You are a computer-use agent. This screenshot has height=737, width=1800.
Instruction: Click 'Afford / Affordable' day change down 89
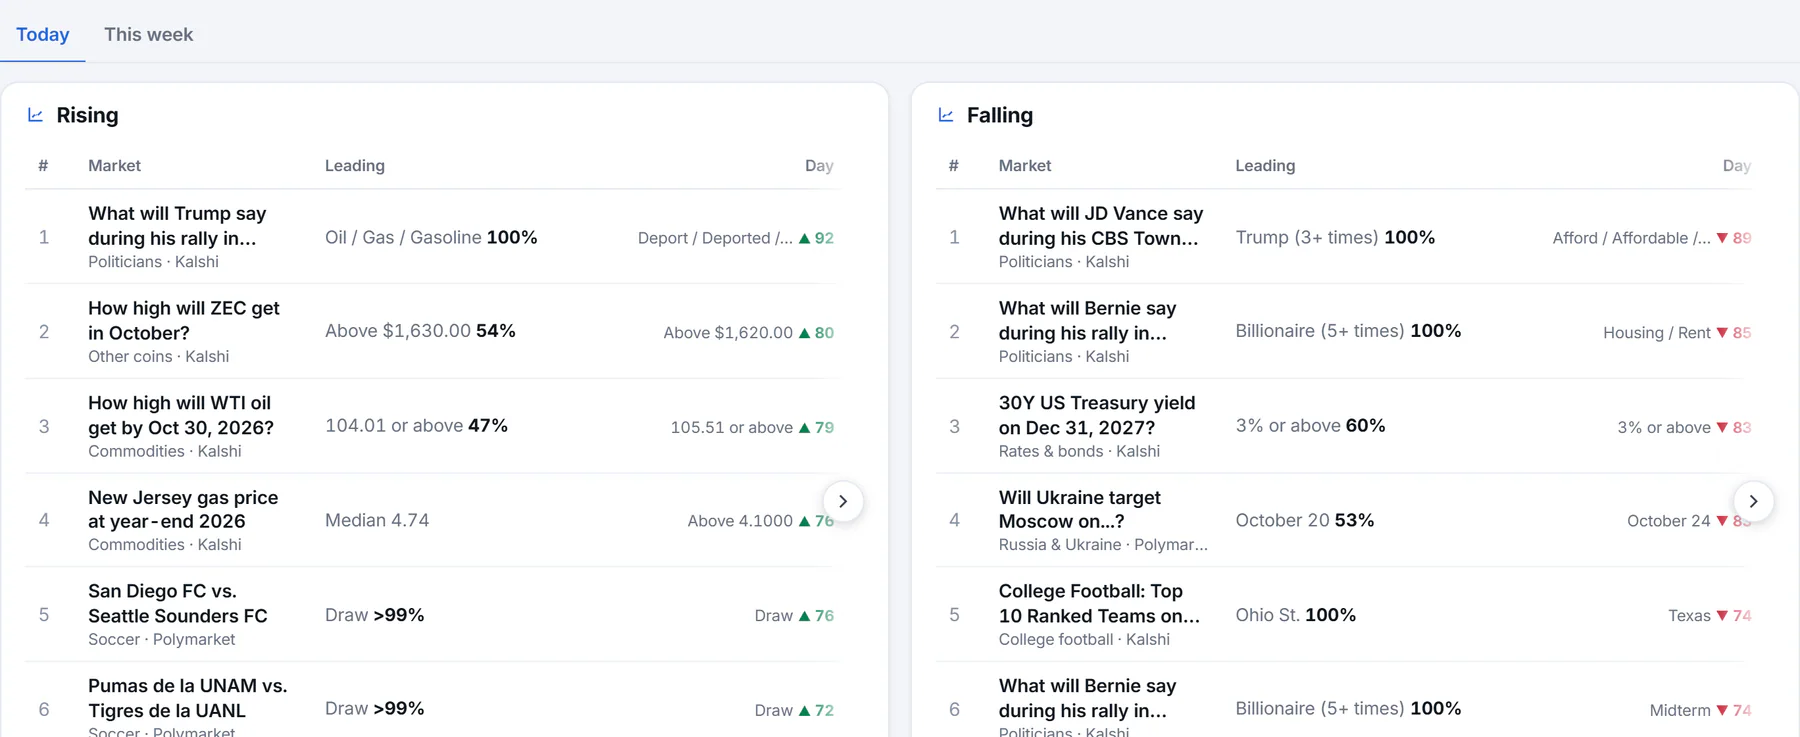click(1652, 238)
